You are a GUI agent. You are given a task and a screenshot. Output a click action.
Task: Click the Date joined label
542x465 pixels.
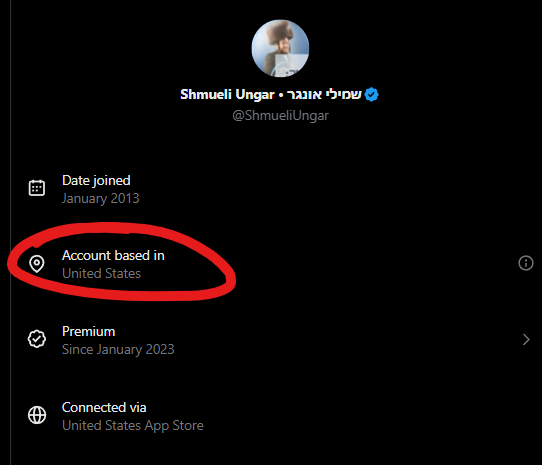[x=96, y=181]
